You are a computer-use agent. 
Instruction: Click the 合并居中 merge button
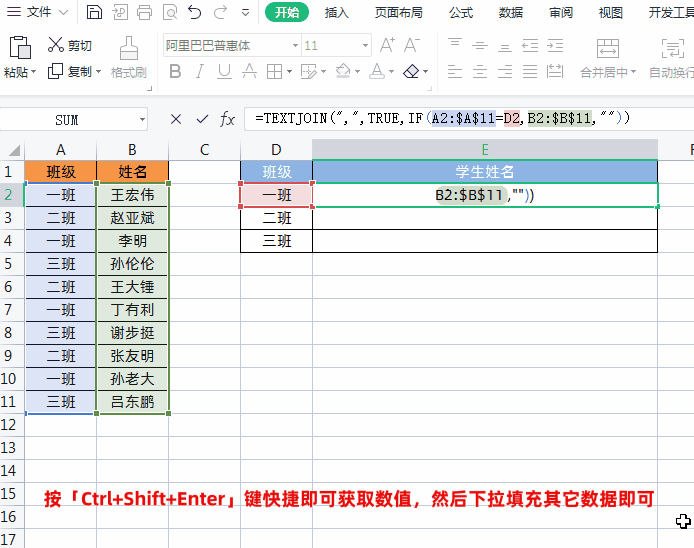(608, 58)
